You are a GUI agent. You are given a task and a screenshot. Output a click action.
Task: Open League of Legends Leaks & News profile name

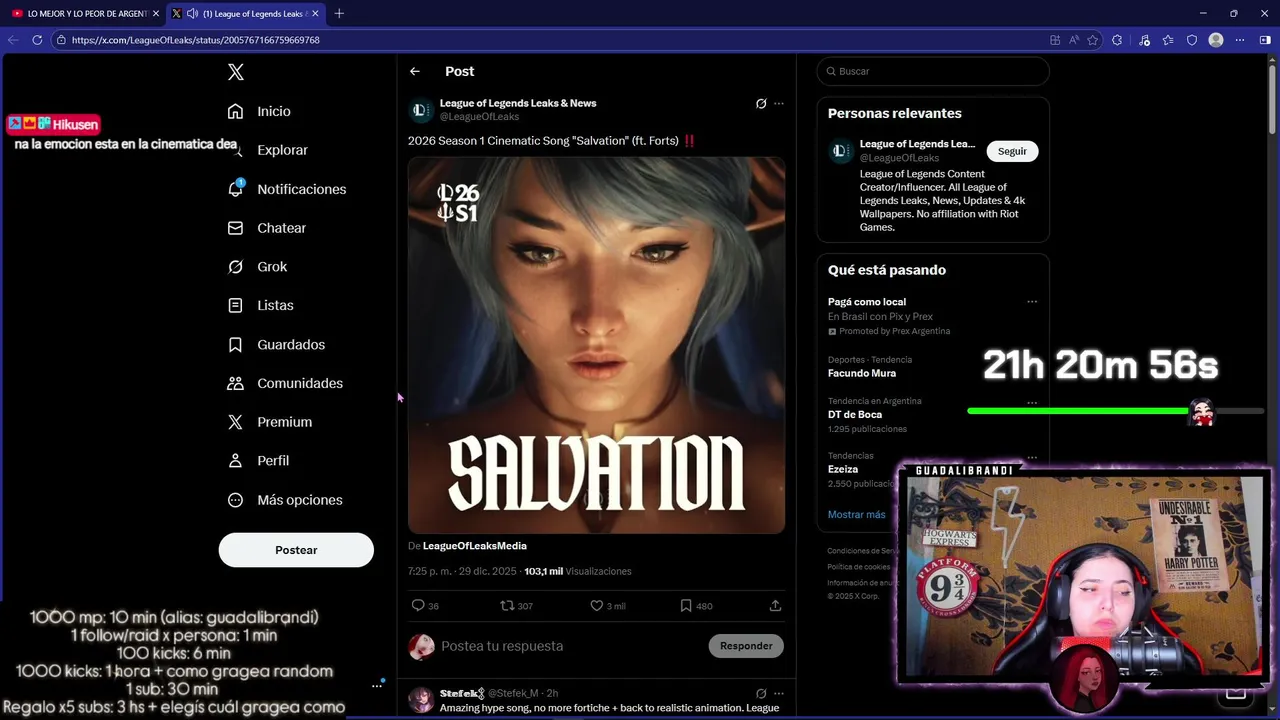[x=518, y=103]
